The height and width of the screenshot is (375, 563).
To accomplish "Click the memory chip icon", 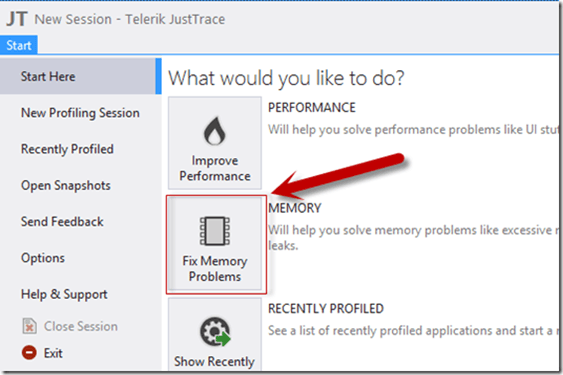I will click(215, 231).
